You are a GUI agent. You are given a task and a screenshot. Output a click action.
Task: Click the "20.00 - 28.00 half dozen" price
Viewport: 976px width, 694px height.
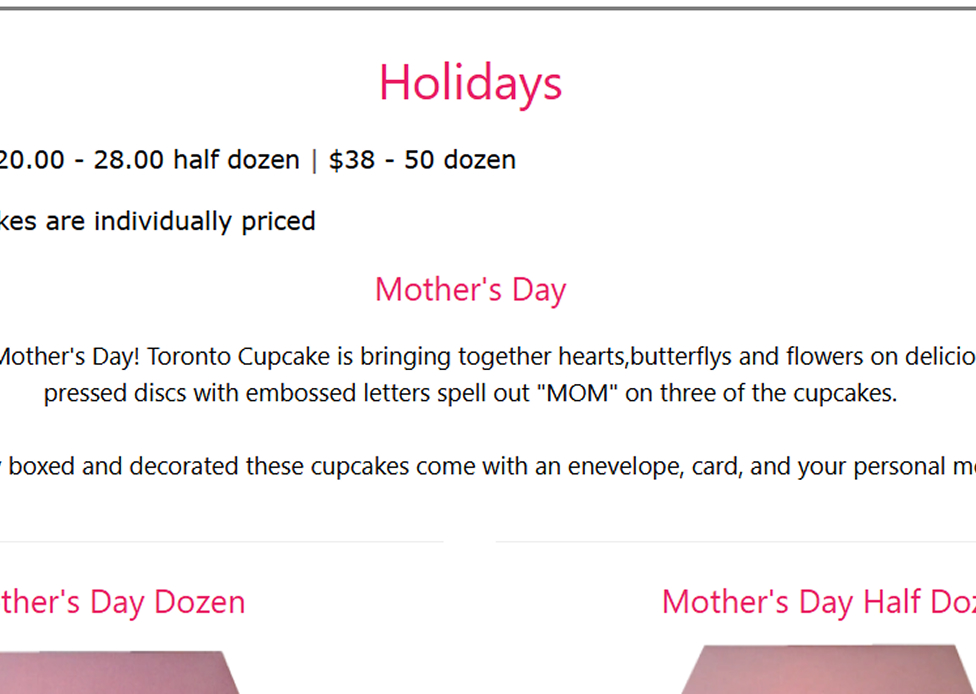[150, 160]
